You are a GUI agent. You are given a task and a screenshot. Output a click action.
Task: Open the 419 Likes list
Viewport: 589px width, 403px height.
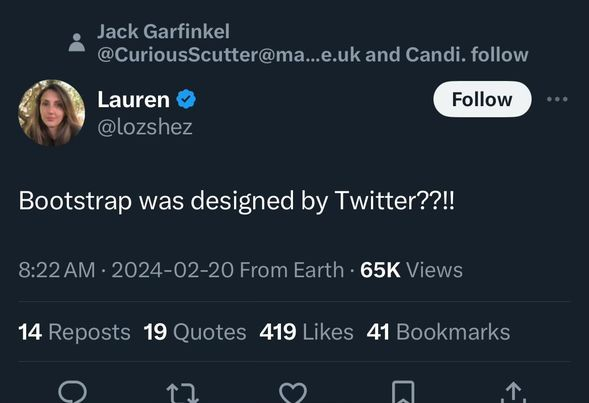pos(307,332)
